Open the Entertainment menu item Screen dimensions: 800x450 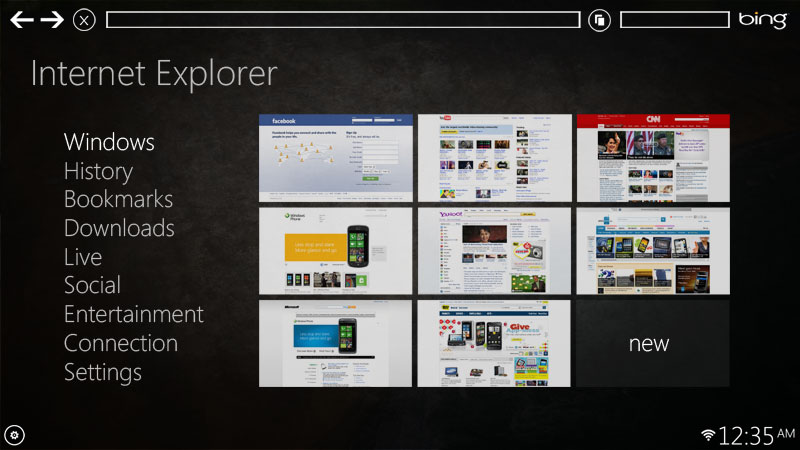click(133, 314)
